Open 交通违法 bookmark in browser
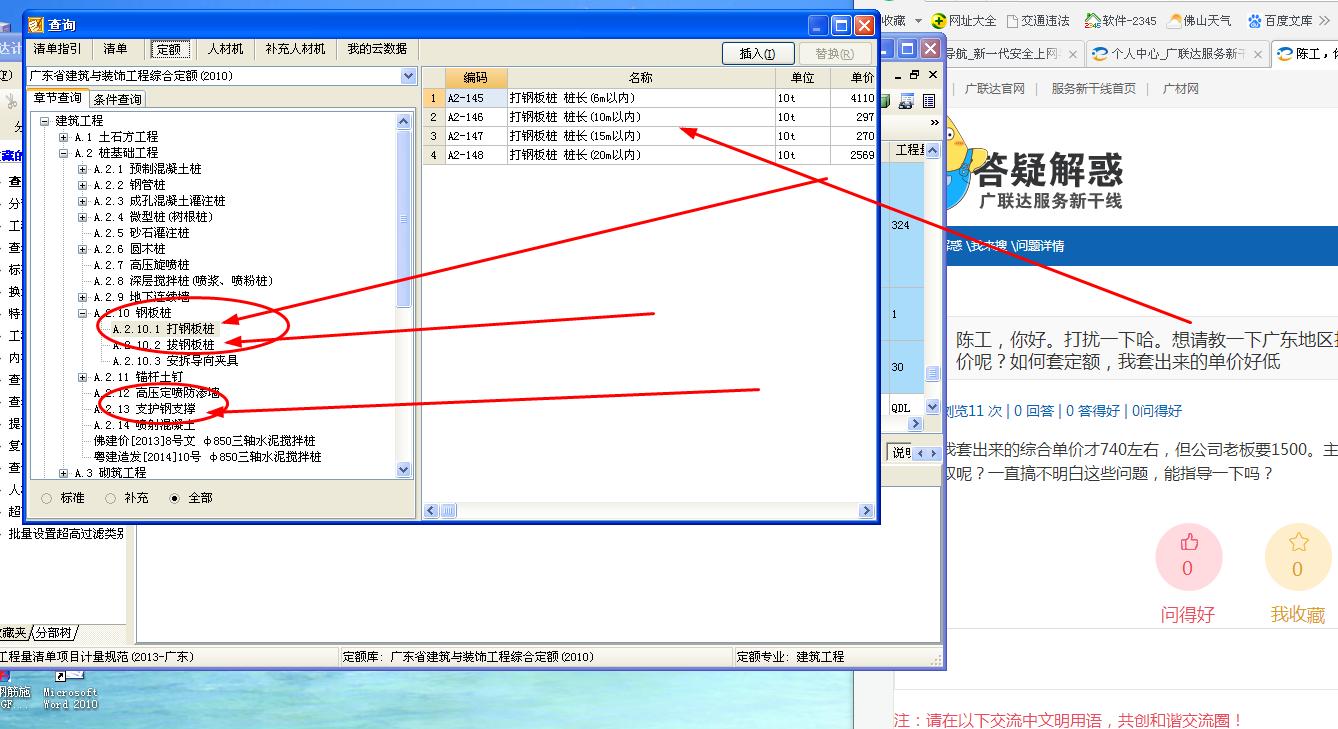This screenshot has width=1338, height=729. point(1037,20)
